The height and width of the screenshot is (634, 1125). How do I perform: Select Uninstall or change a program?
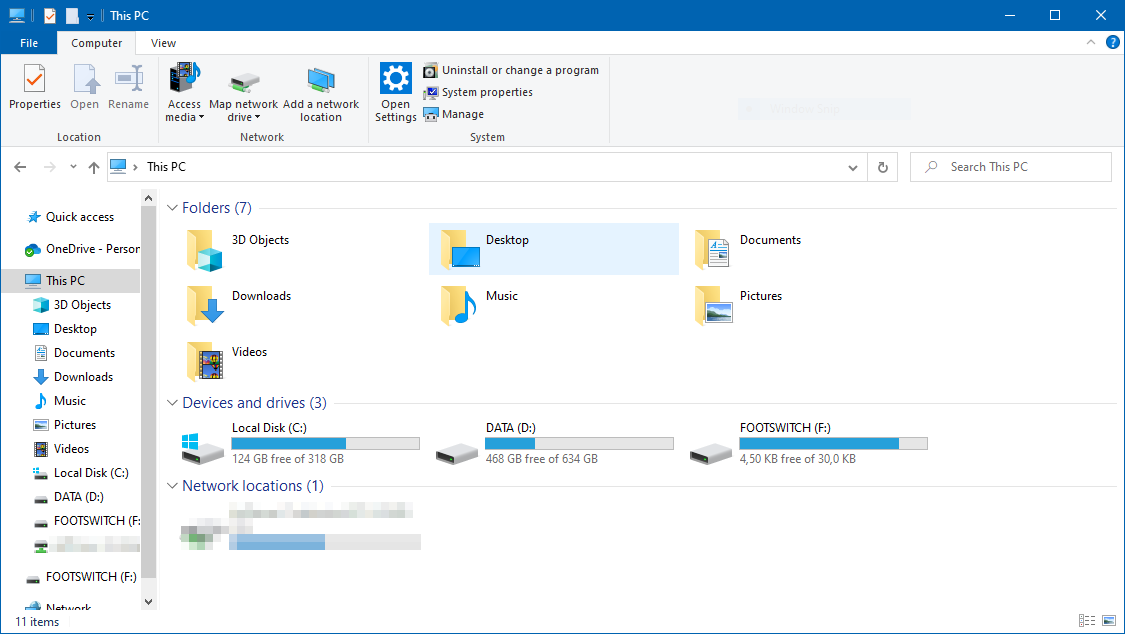pos(511,70)
